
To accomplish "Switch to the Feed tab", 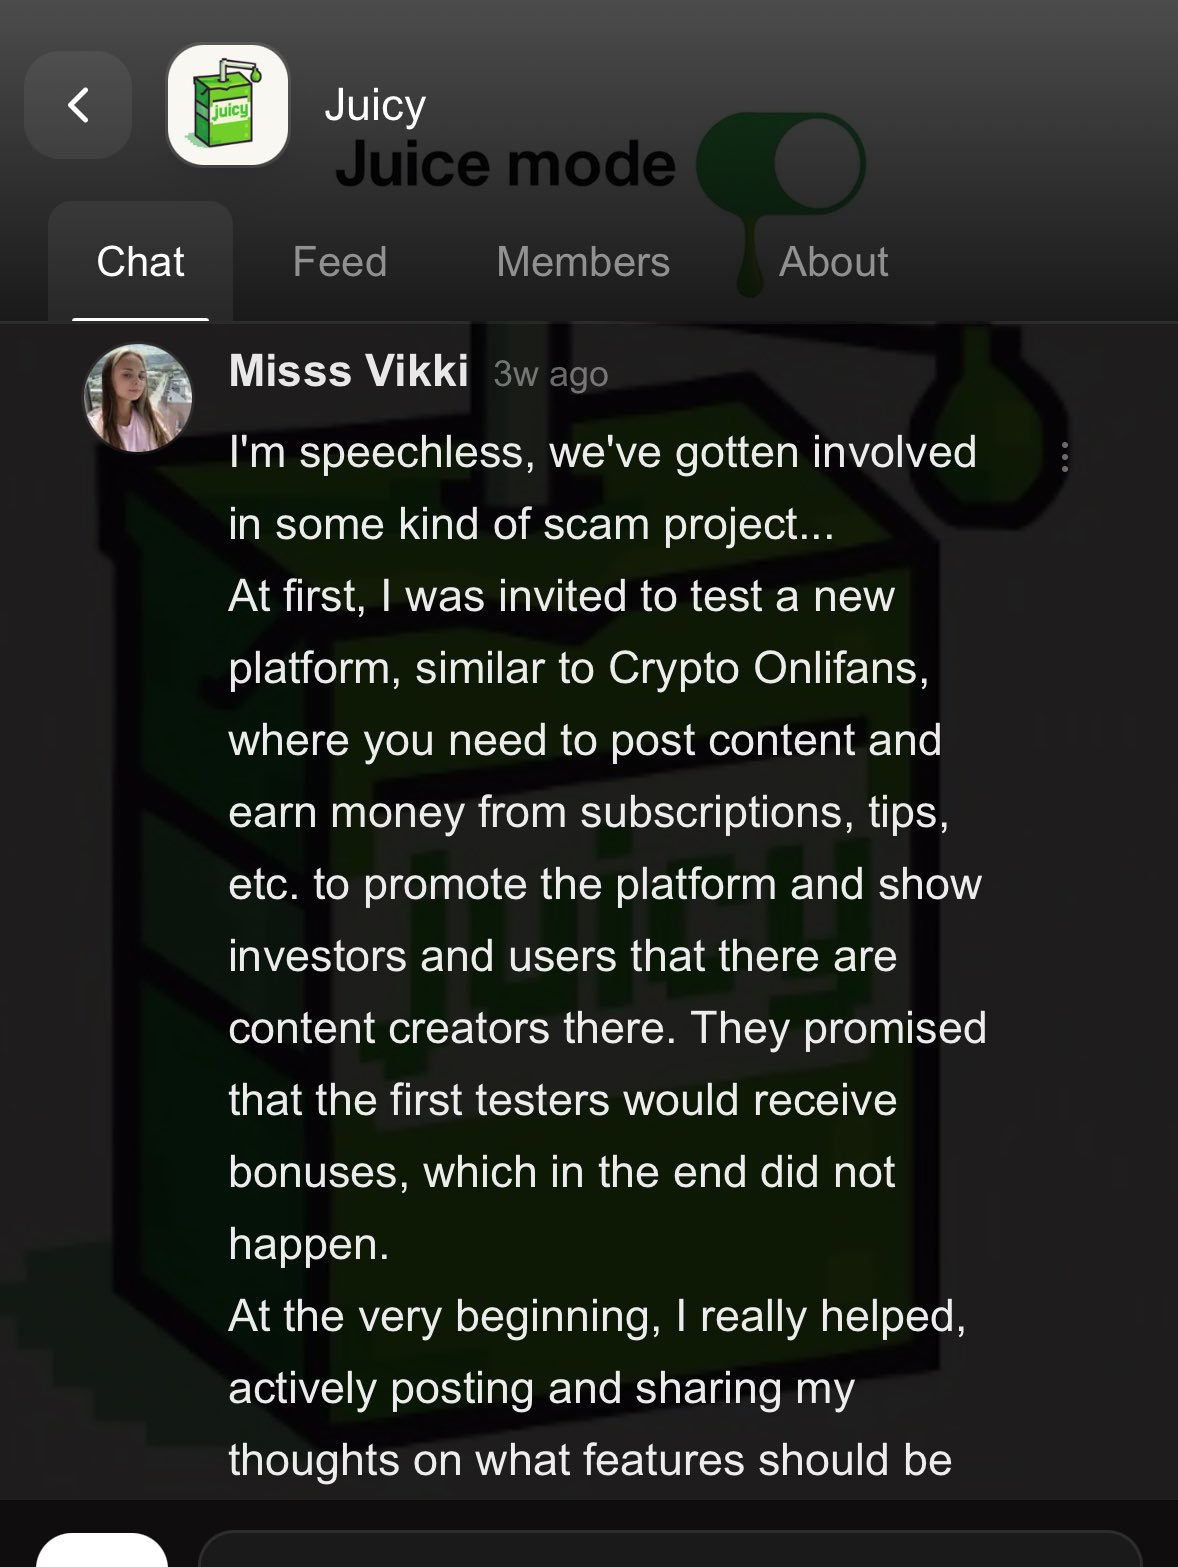I will point(340,262).
